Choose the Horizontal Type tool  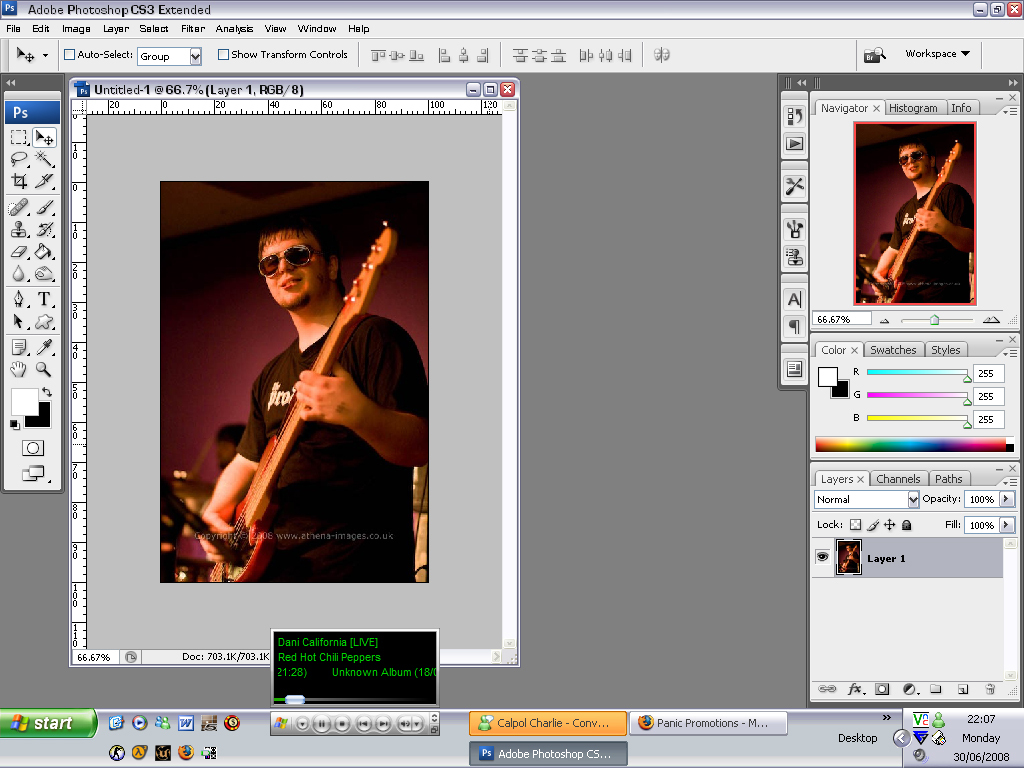[44, 299]
